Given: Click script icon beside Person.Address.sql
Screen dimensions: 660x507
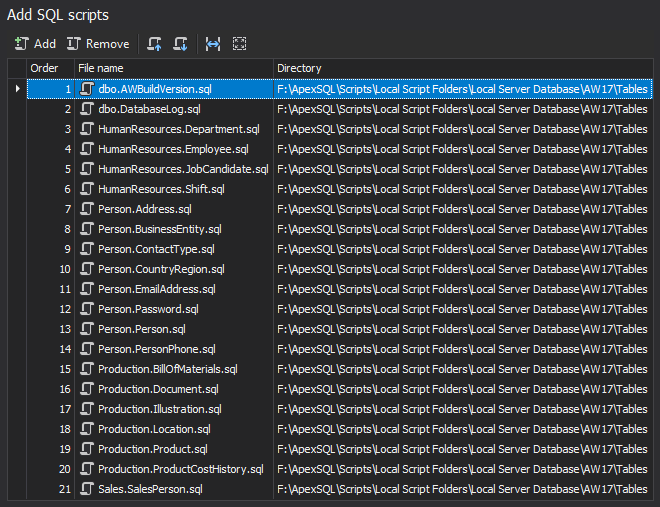Looking at the screenshot, I should (87, 209).
